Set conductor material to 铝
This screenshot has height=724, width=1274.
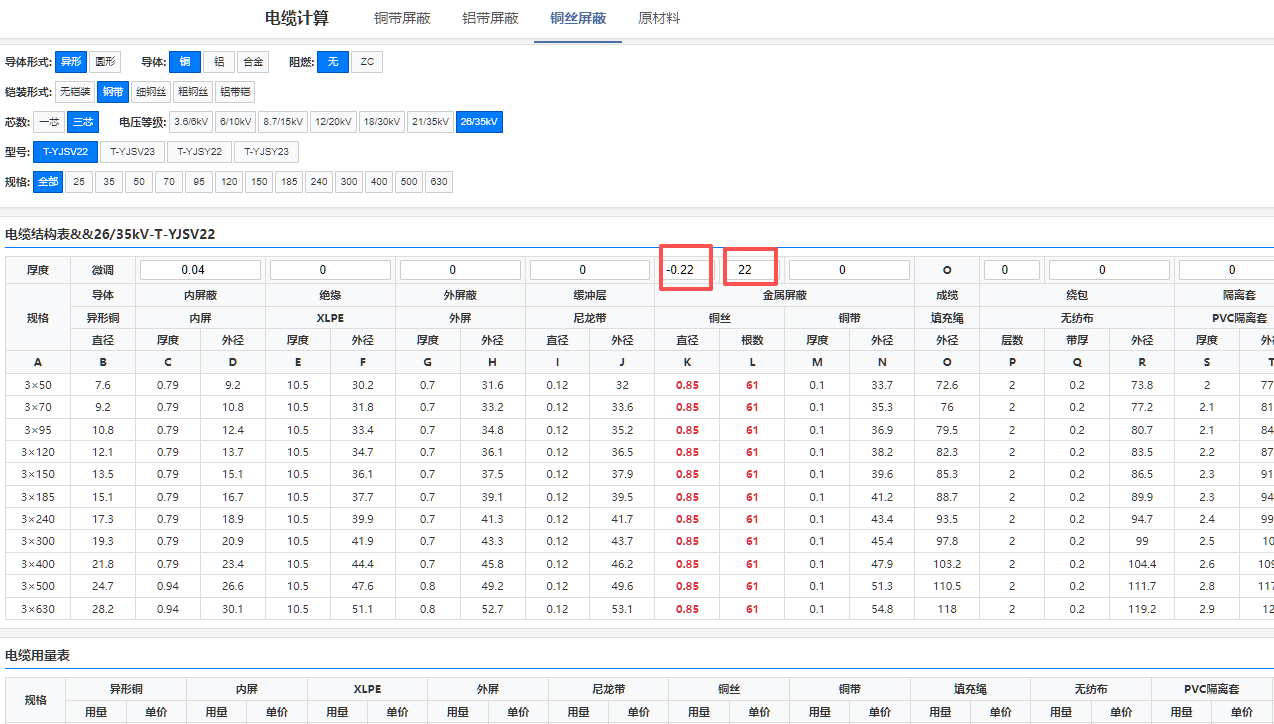(219, 62)
